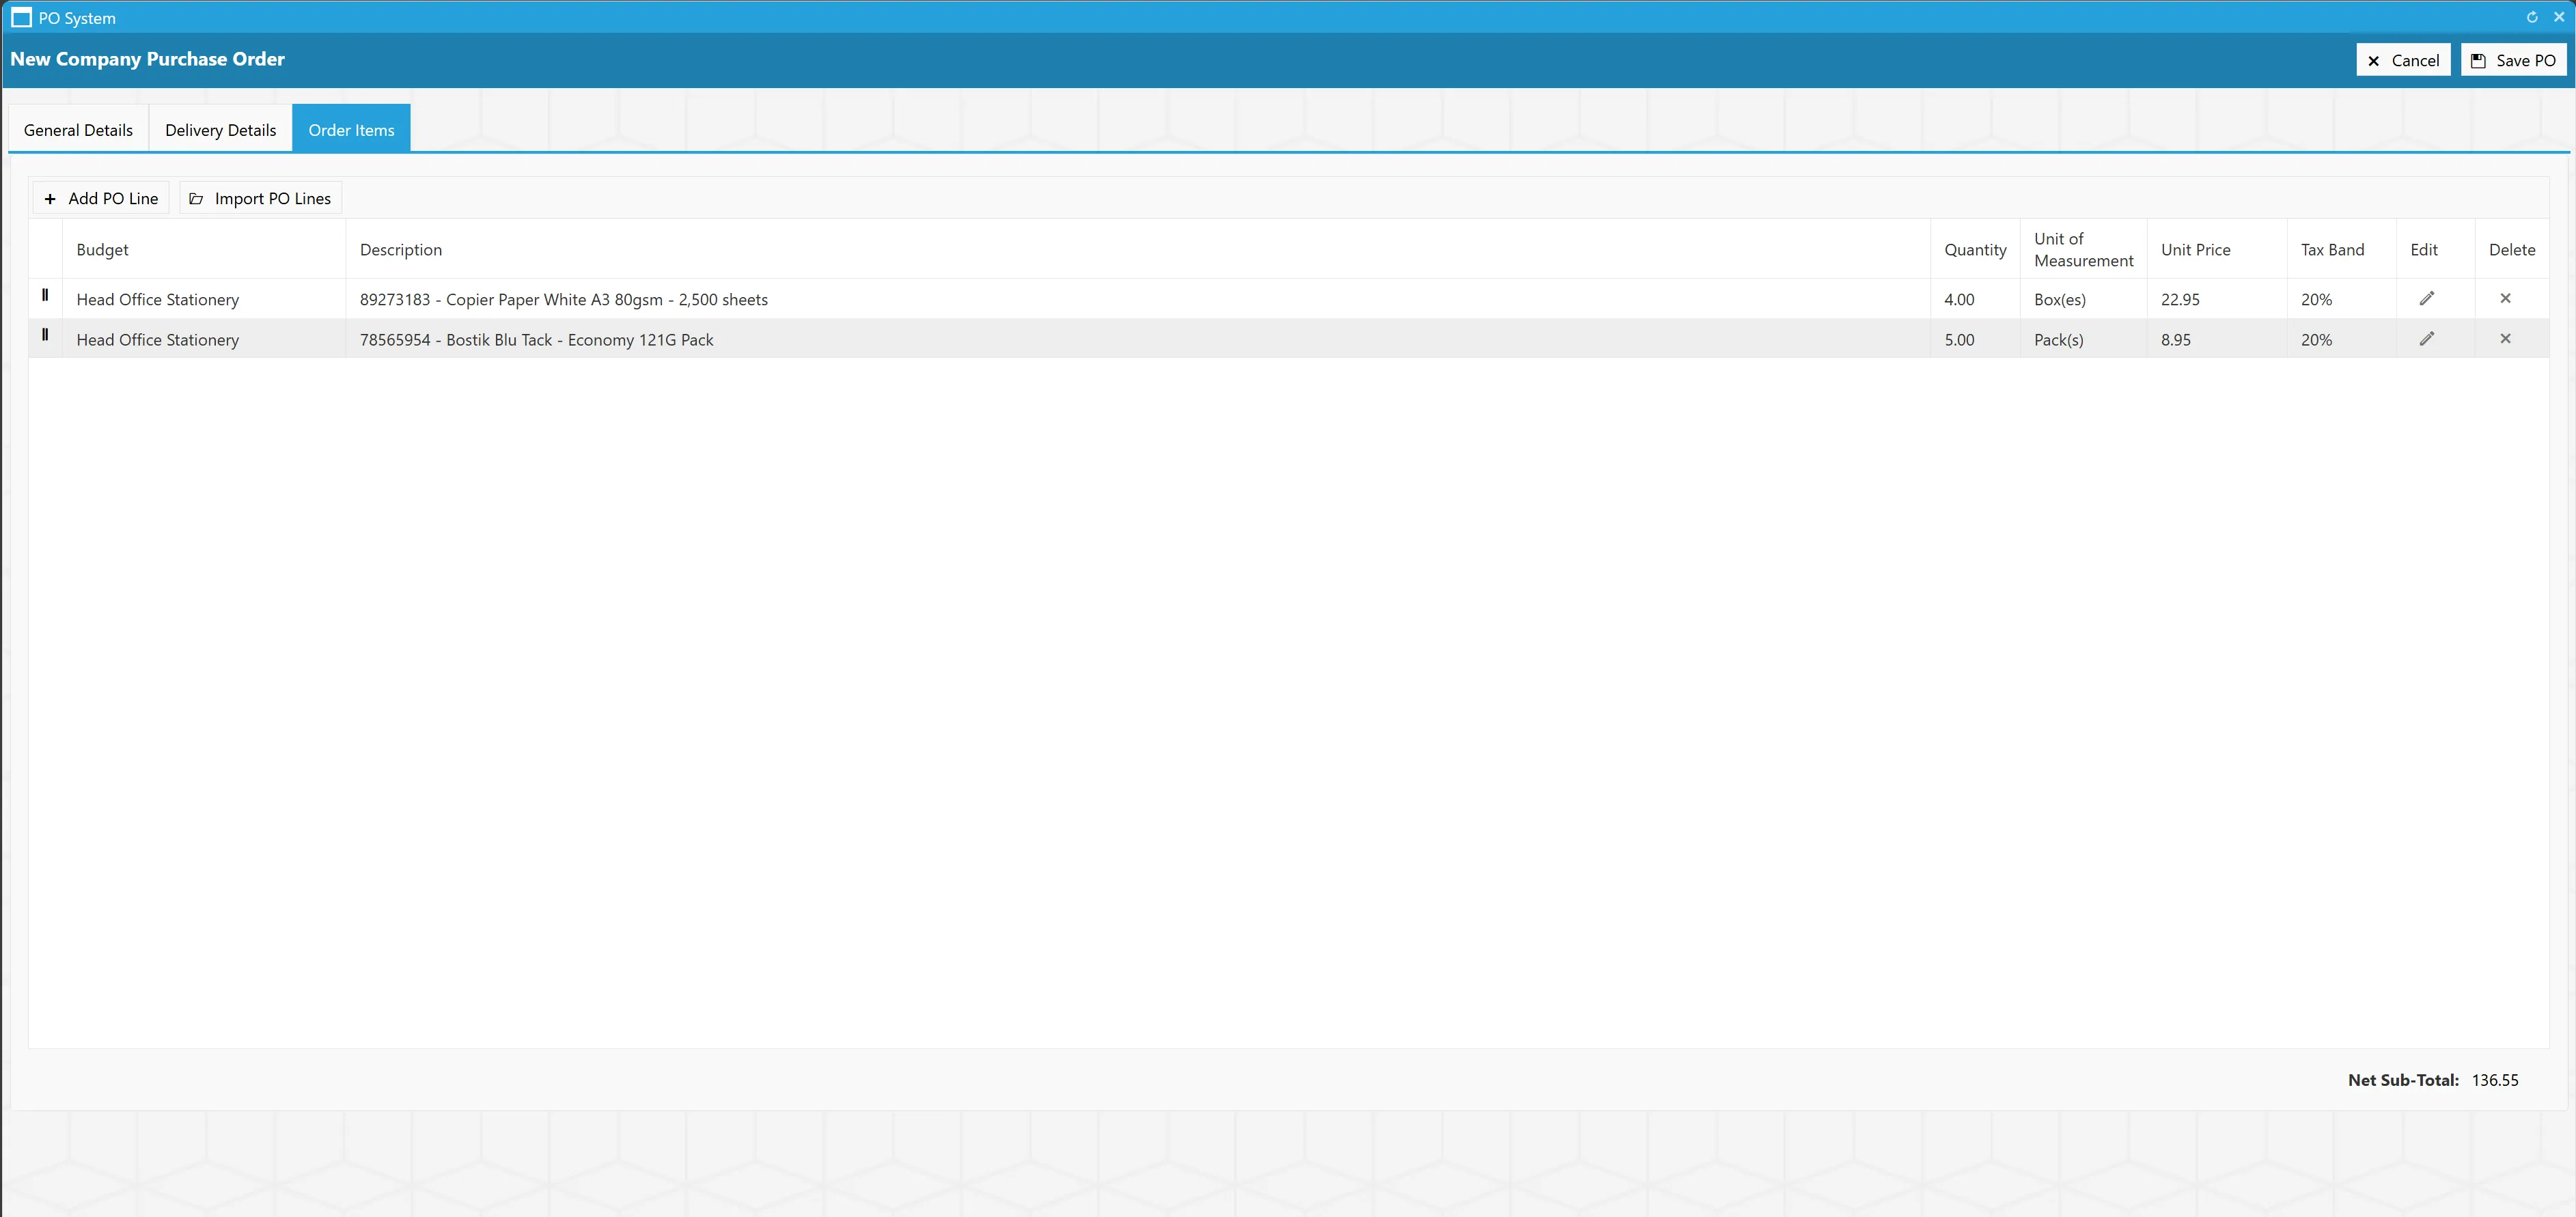Switch to the General Details tab
The width and height of the screenshot is (2576, 1217).
tap(78, 129)
